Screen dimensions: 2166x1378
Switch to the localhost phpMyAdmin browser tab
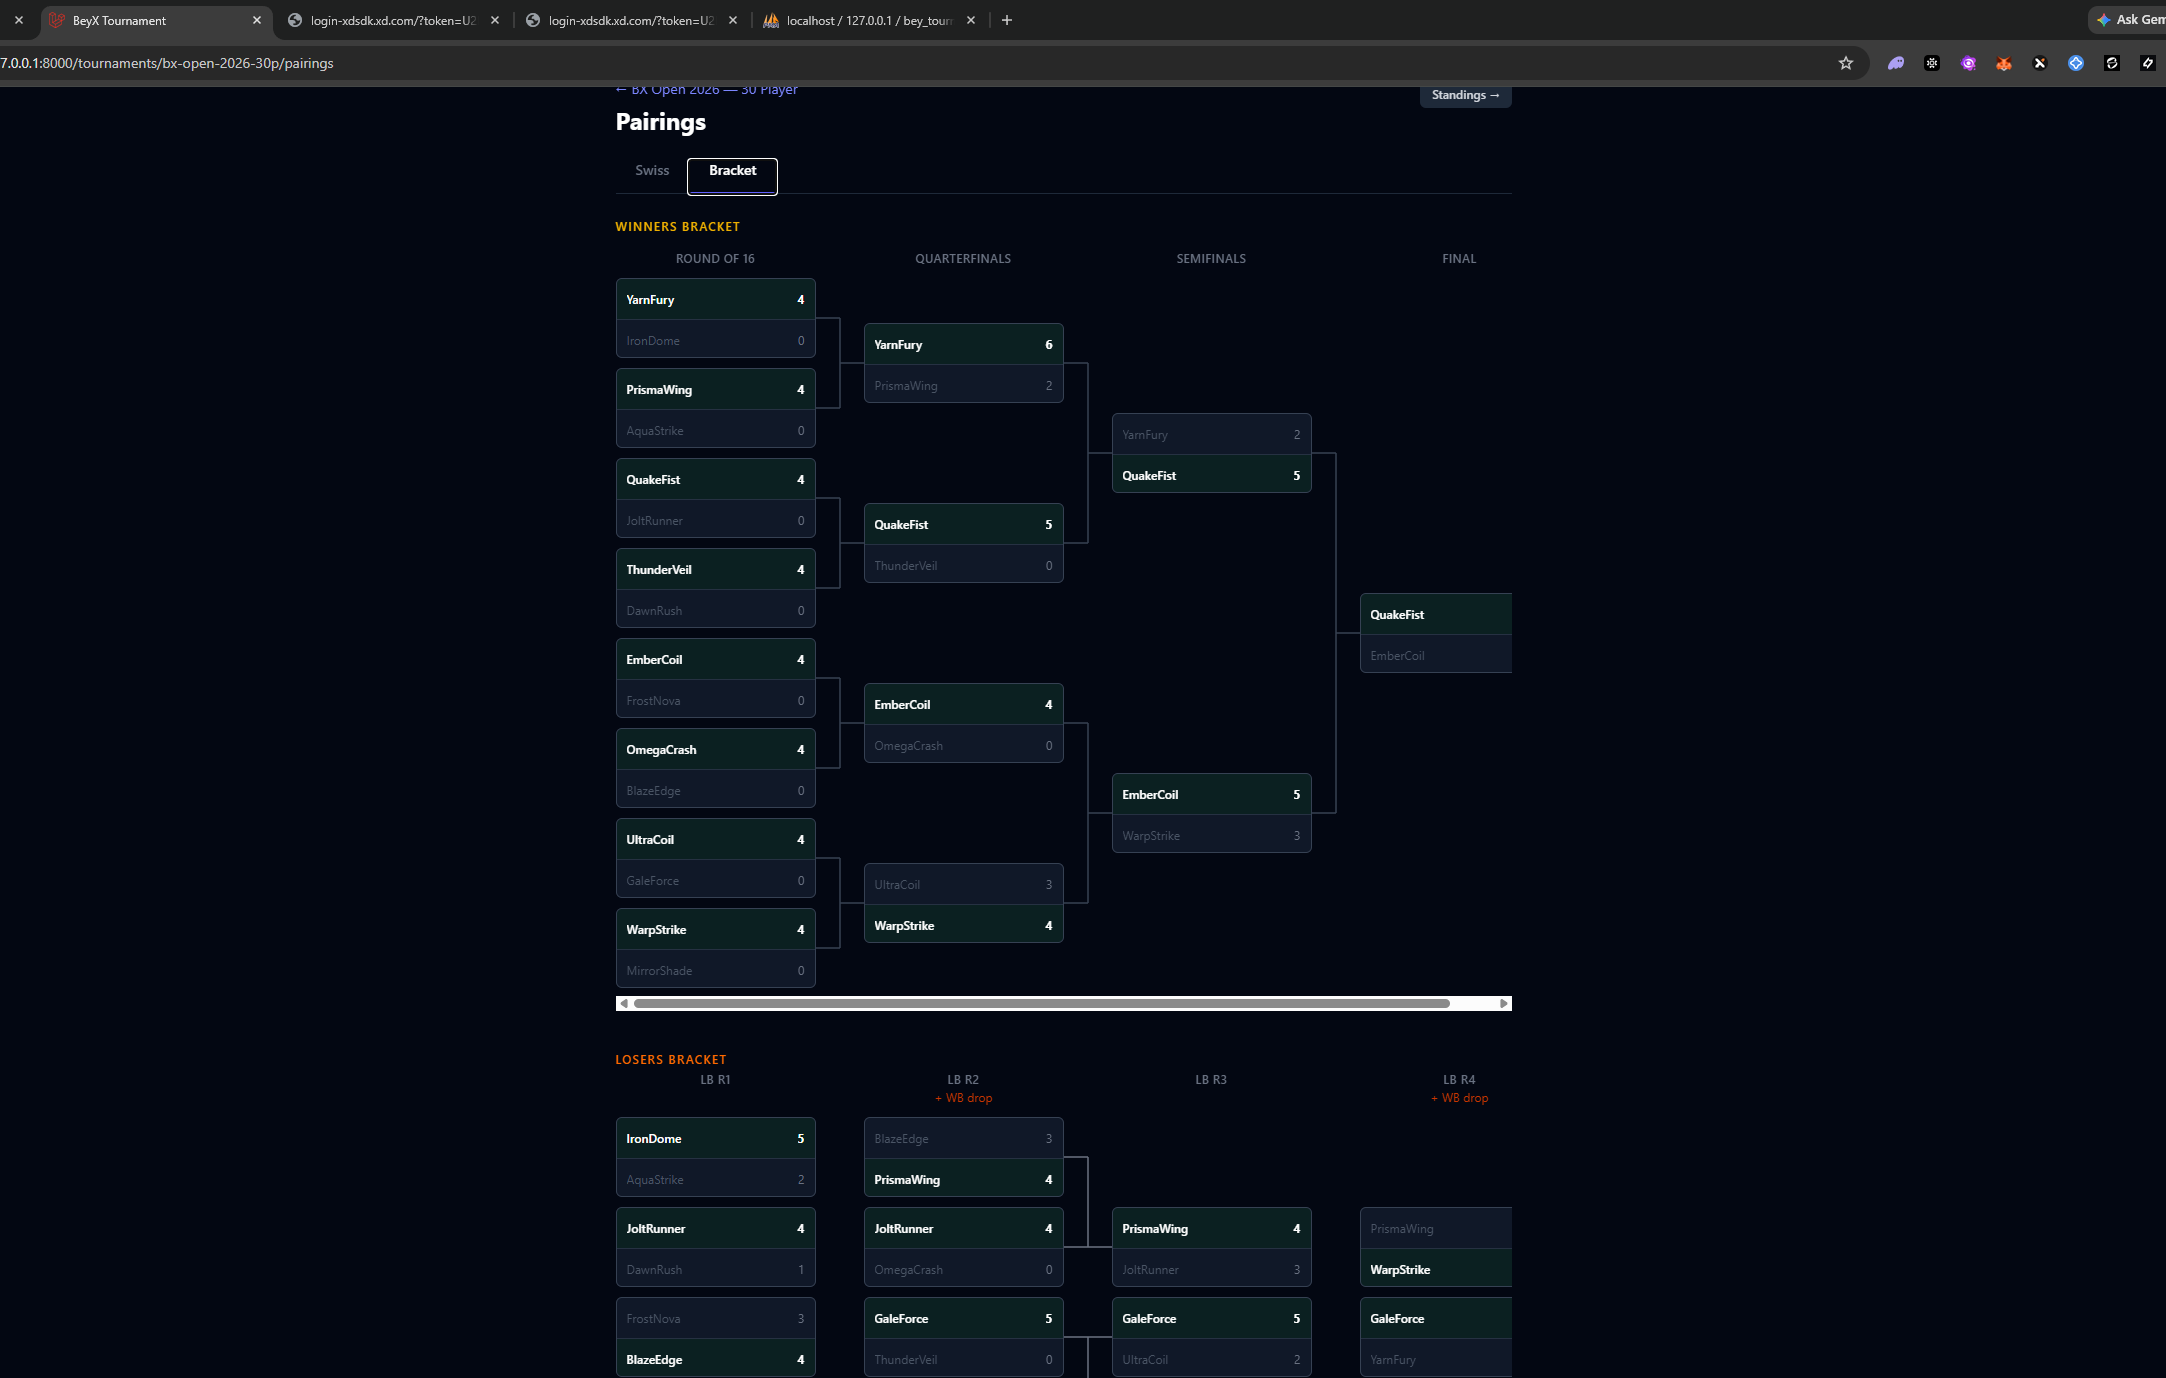[869, 20]
